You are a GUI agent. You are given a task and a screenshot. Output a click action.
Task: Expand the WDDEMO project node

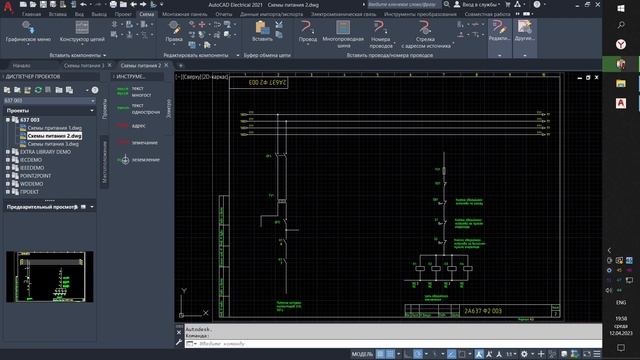pos(8,184)
